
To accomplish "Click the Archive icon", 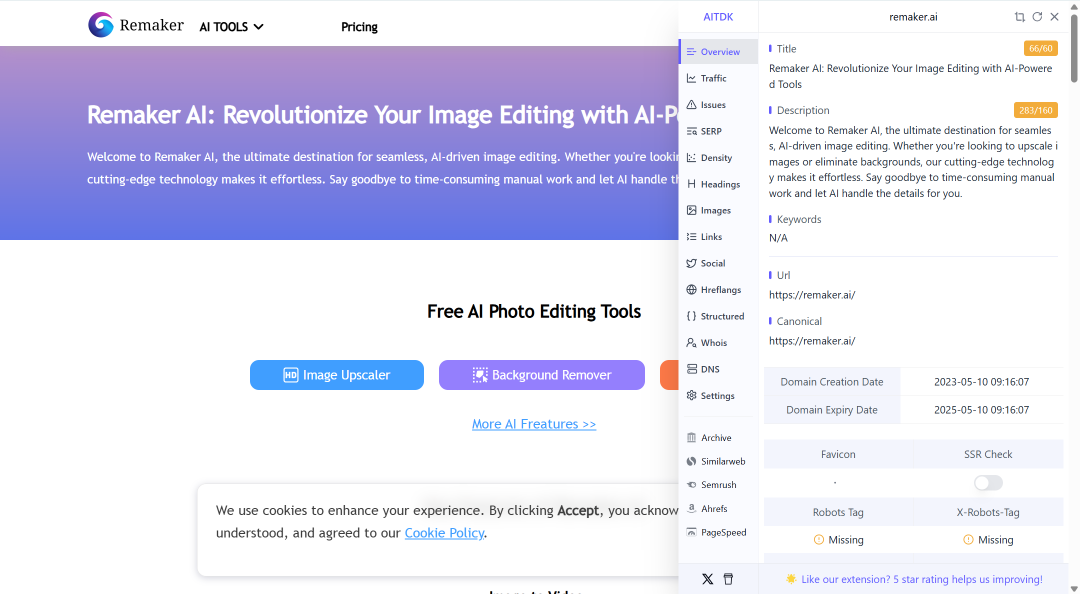I will [692, 438].
